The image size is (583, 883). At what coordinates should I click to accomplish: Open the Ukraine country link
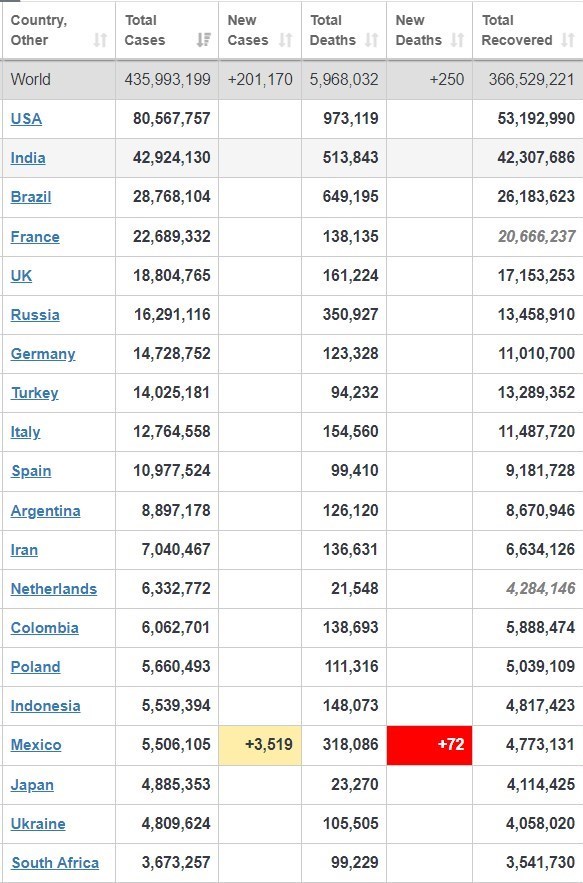point(38,823)
